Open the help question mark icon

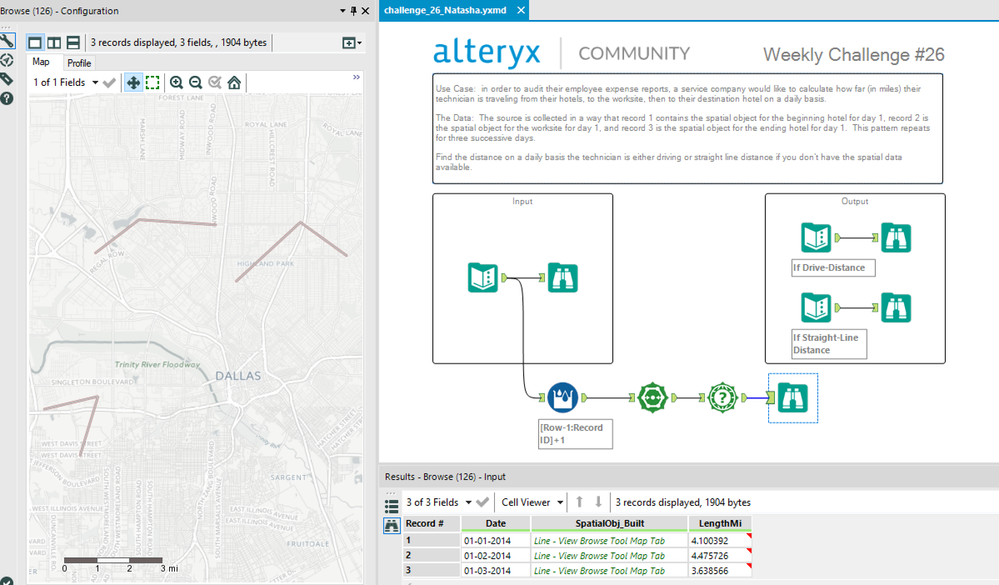6,98
